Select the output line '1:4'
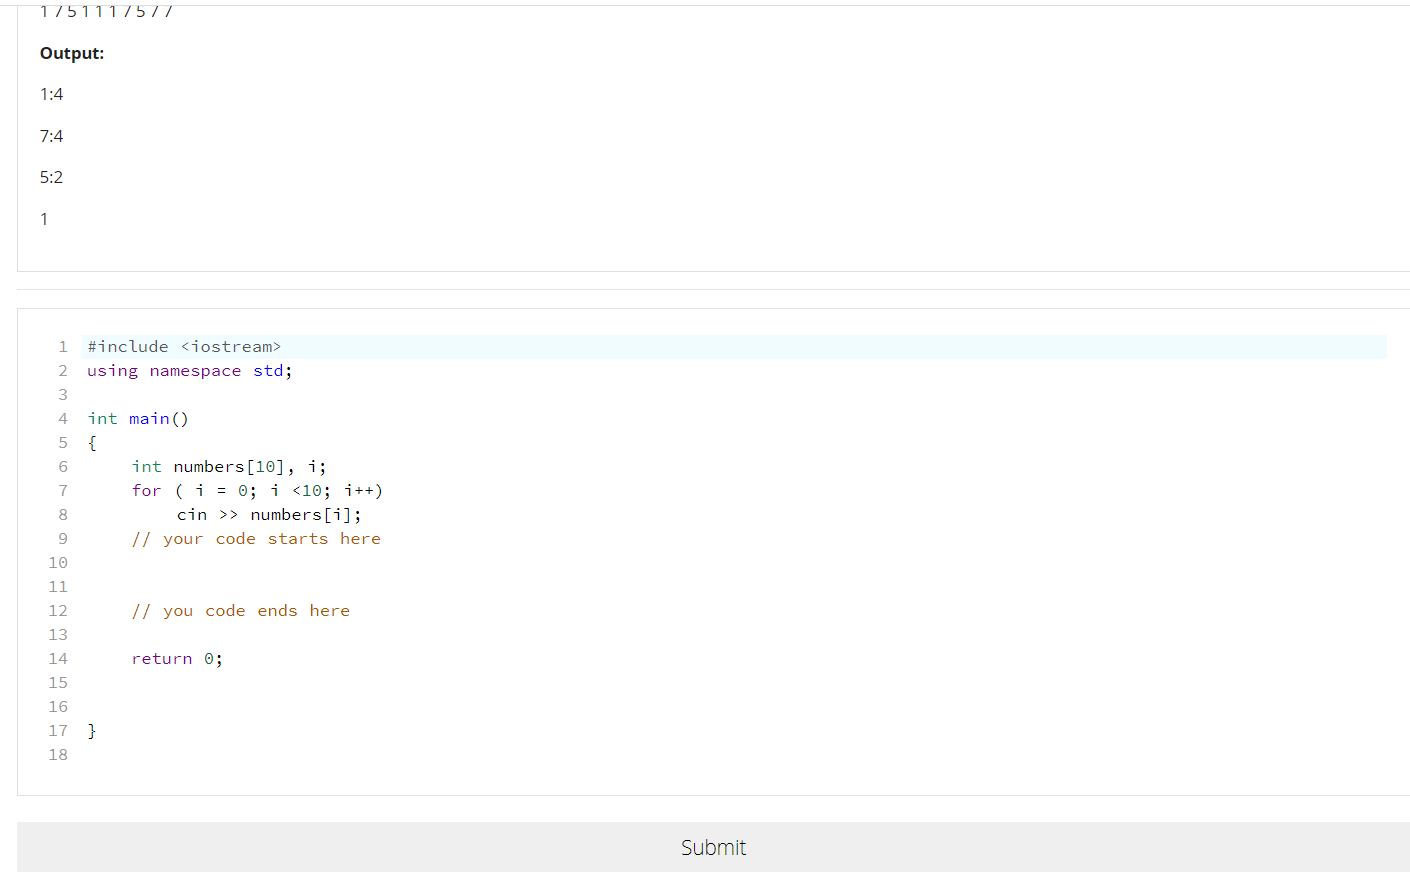Viewport: 1410px width, 892px height. pos(51,93)
